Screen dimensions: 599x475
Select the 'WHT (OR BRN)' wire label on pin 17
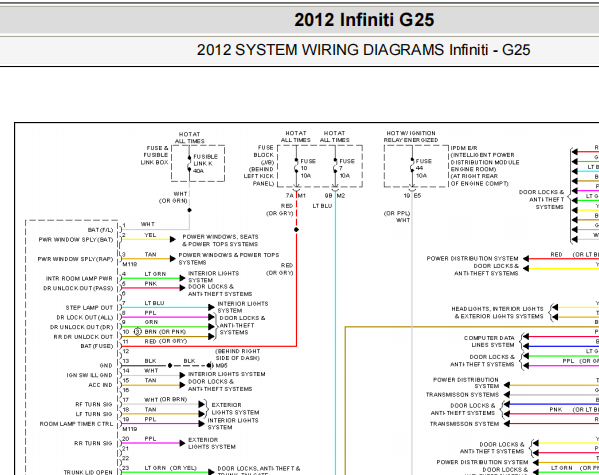pyautogui.click(x=165, y=400)
